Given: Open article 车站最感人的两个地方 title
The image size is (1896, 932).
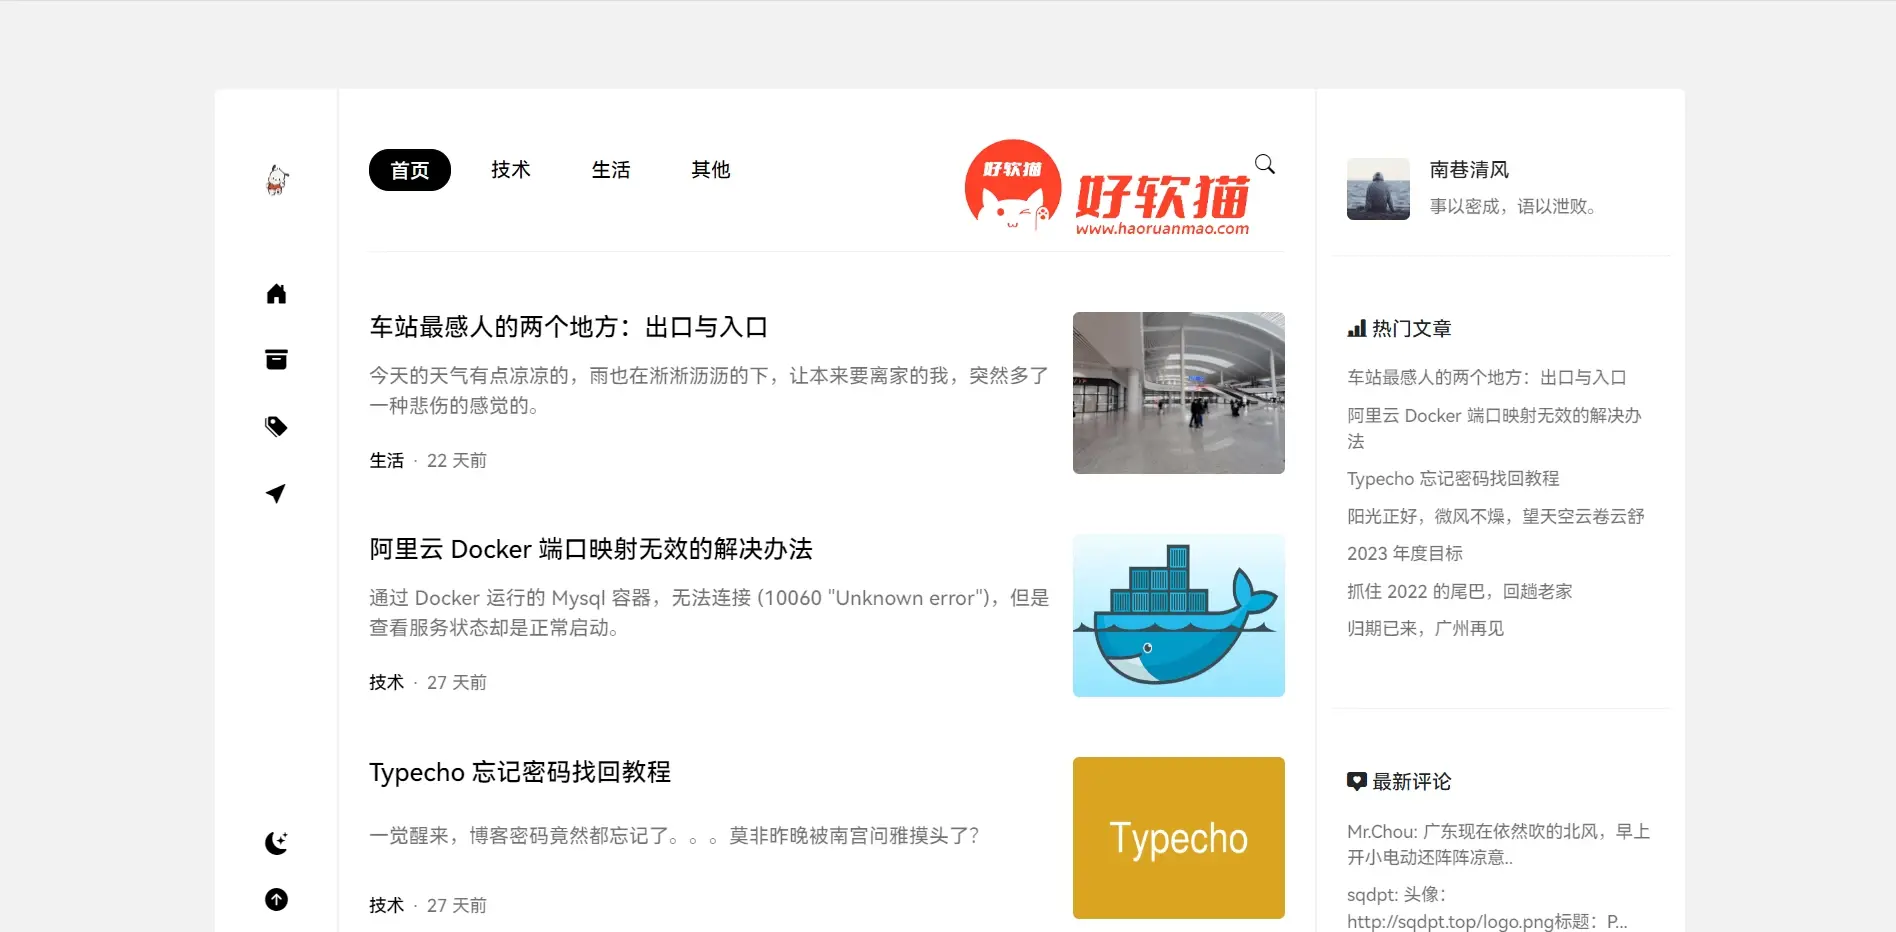Looking at the screenshot, I should [x=568, y=327].
